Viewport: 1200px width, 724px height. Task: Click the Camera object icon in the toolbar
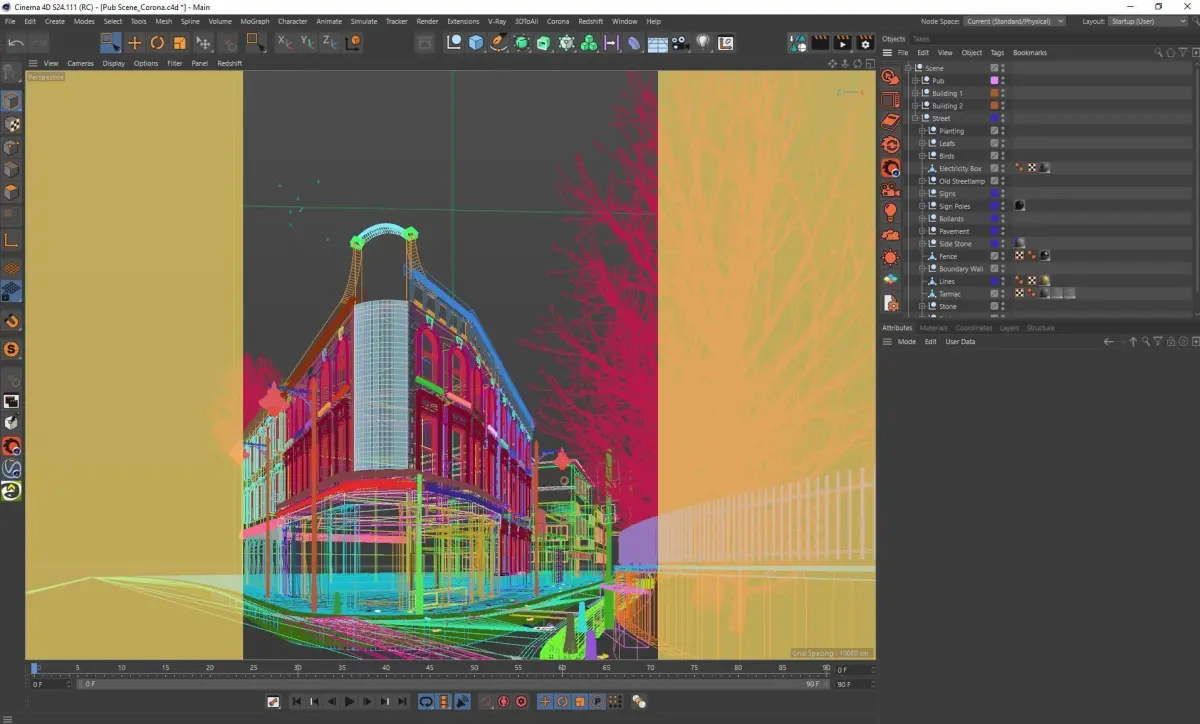click(680, 43)
